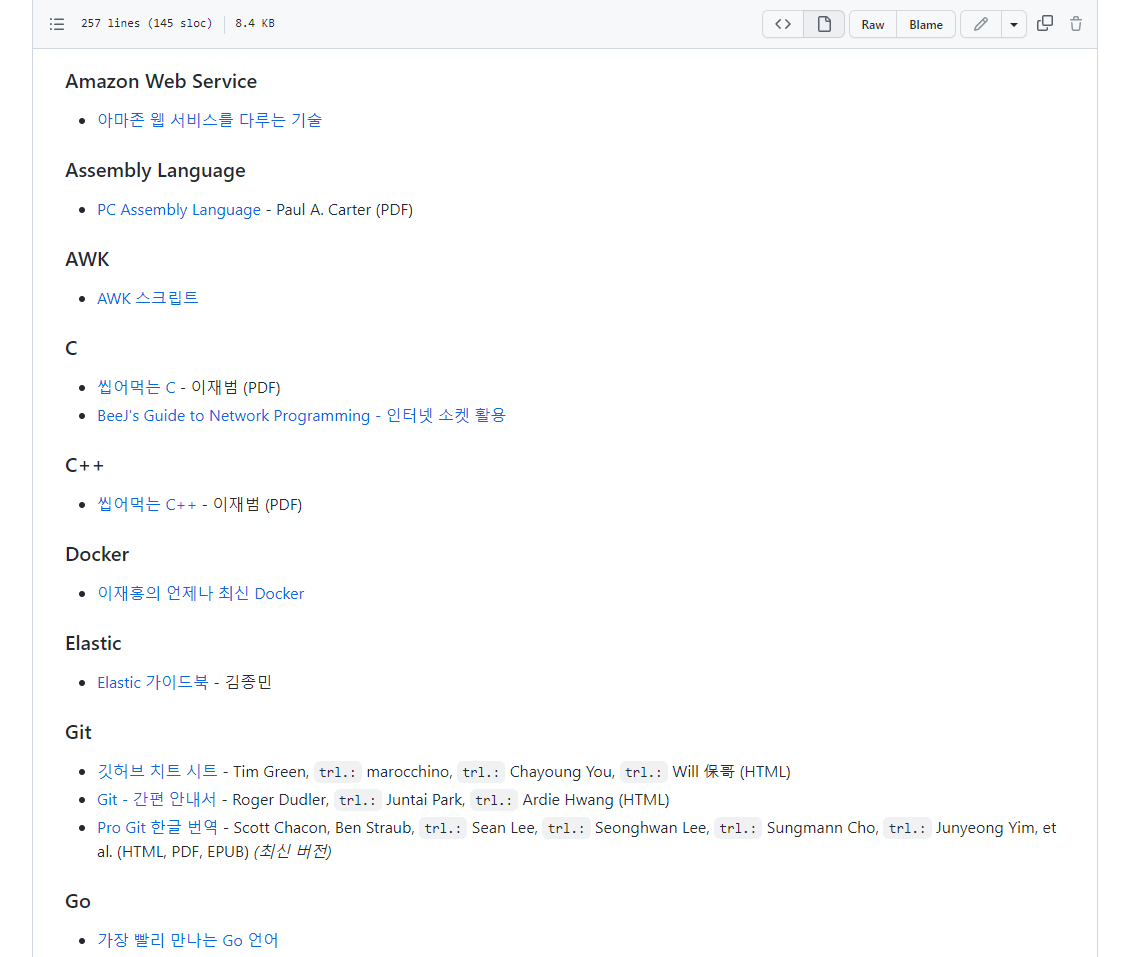Open 이재홍의 언제나 최신 Docker link
Image resolution: width=1130 pixels, height=957 pixels.
pyautogui.click(x=200, y=593)
